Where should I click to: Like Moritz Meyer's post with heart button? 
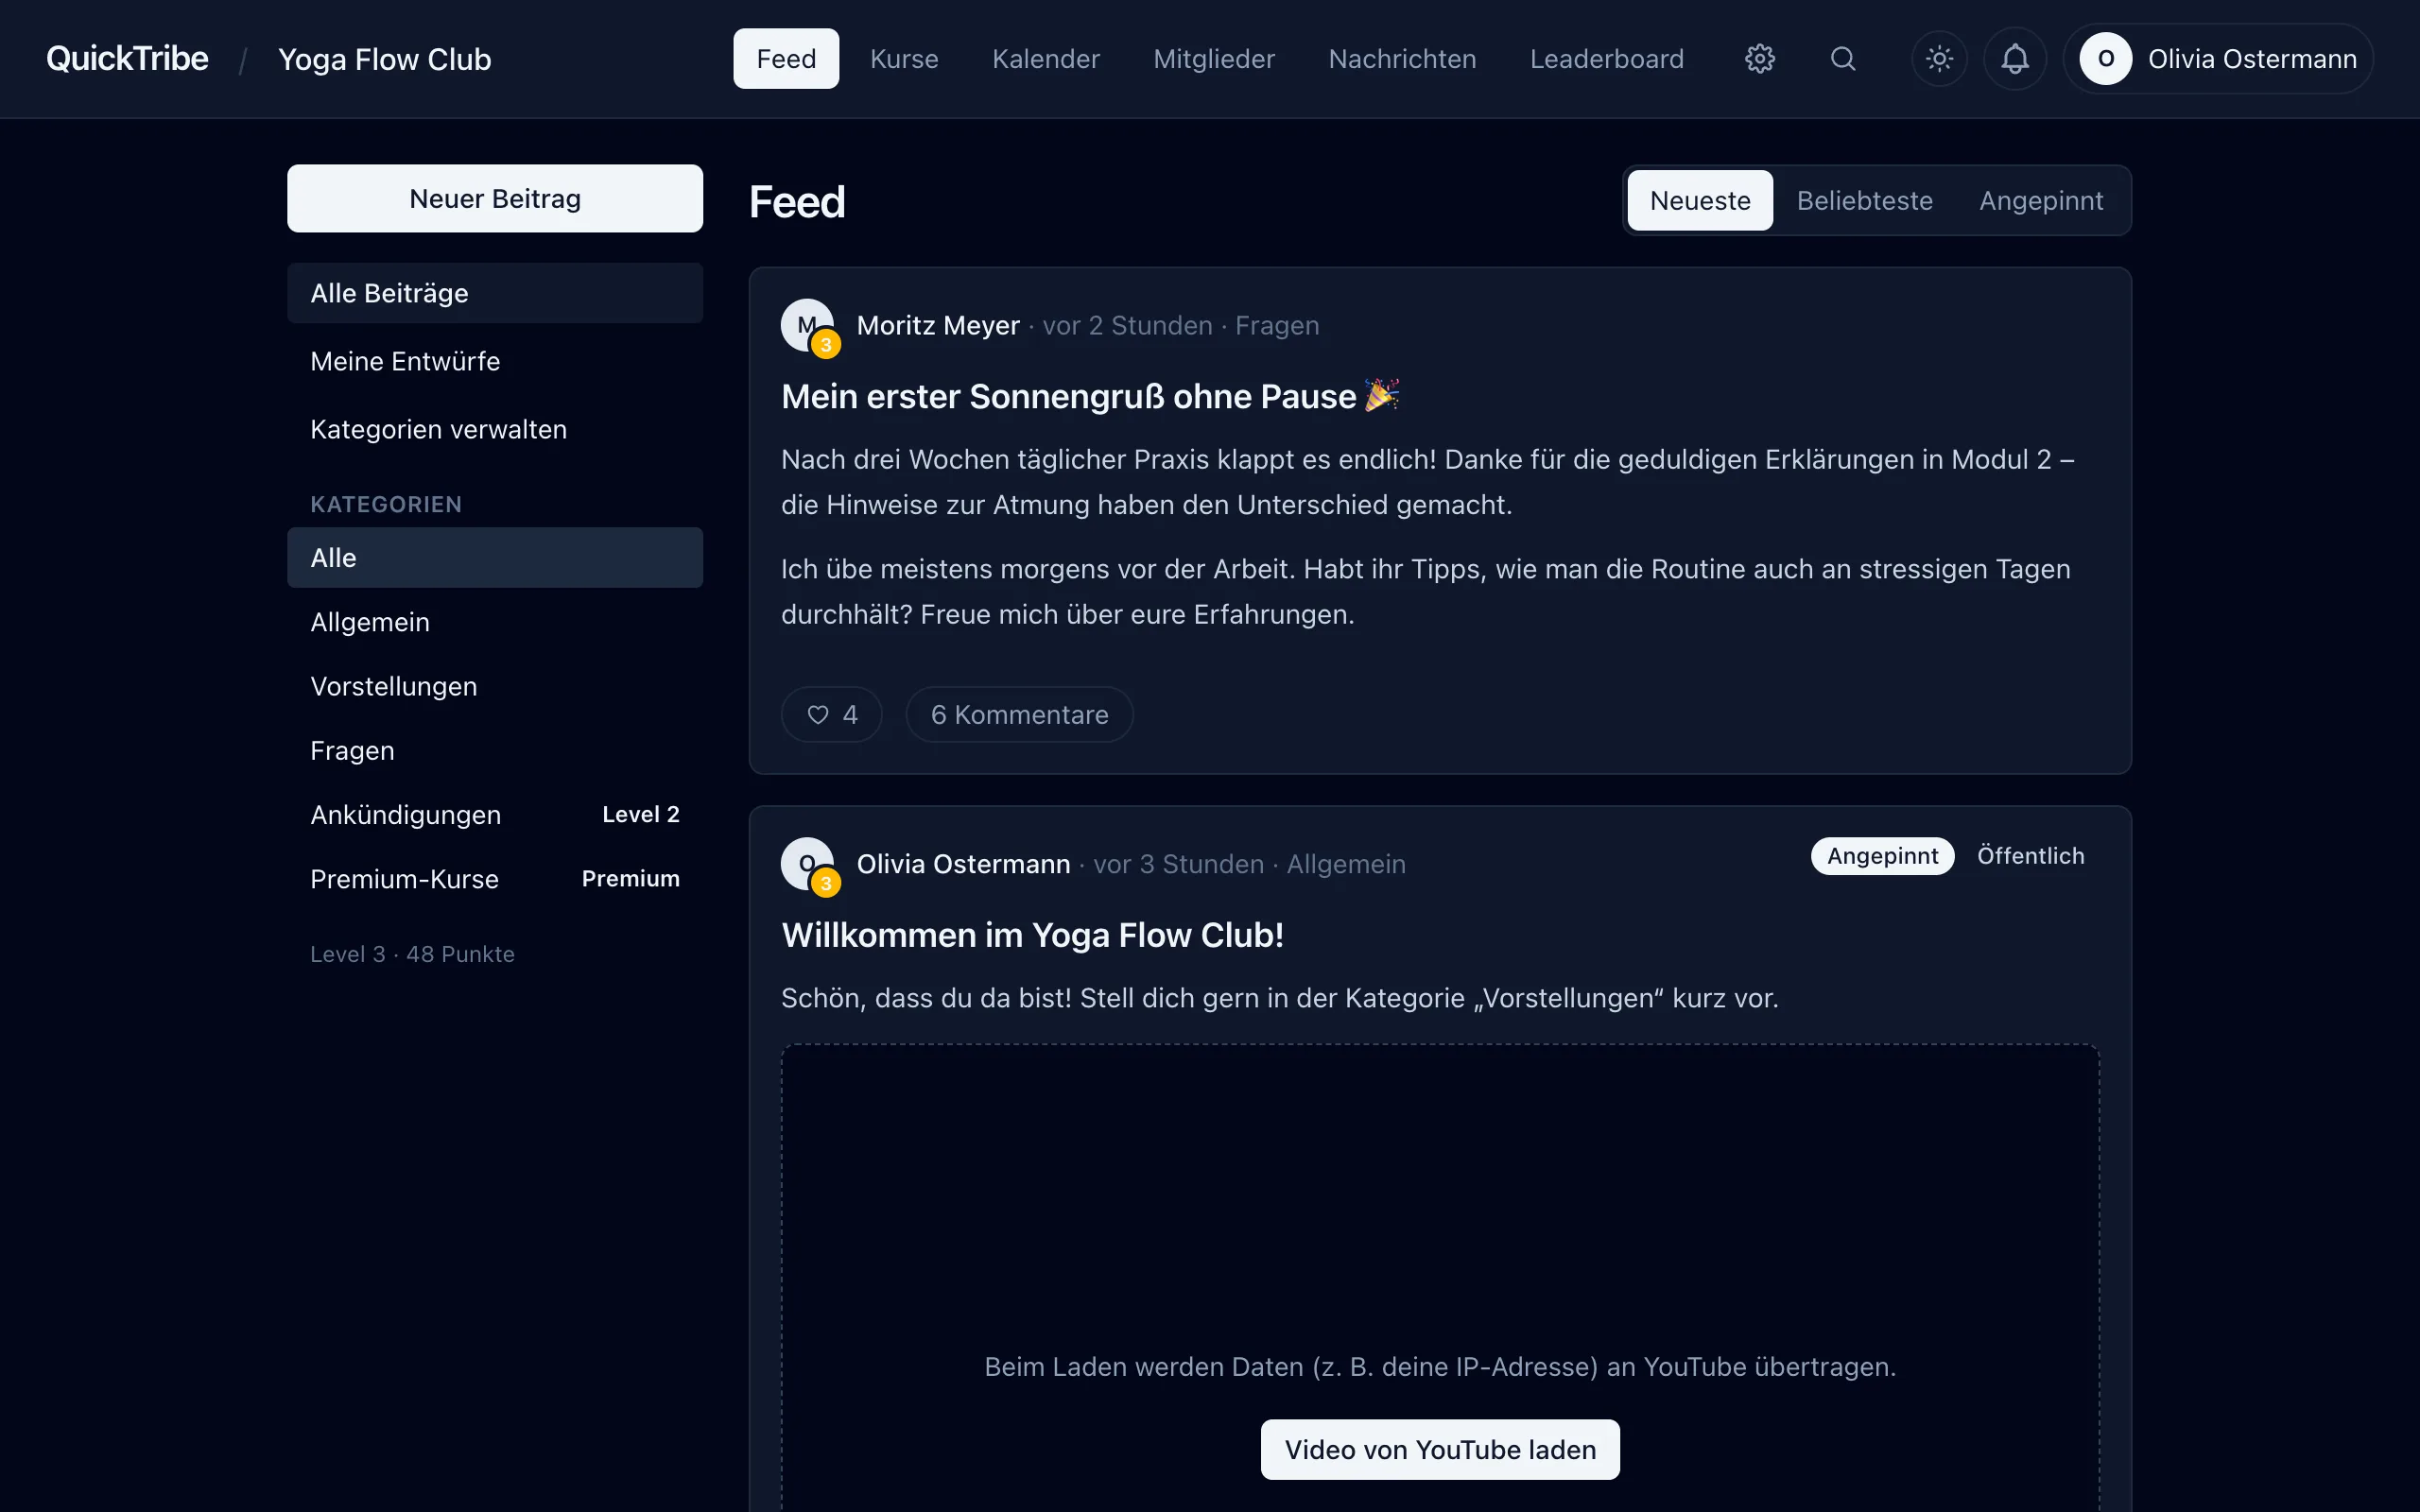pos(831,714)
